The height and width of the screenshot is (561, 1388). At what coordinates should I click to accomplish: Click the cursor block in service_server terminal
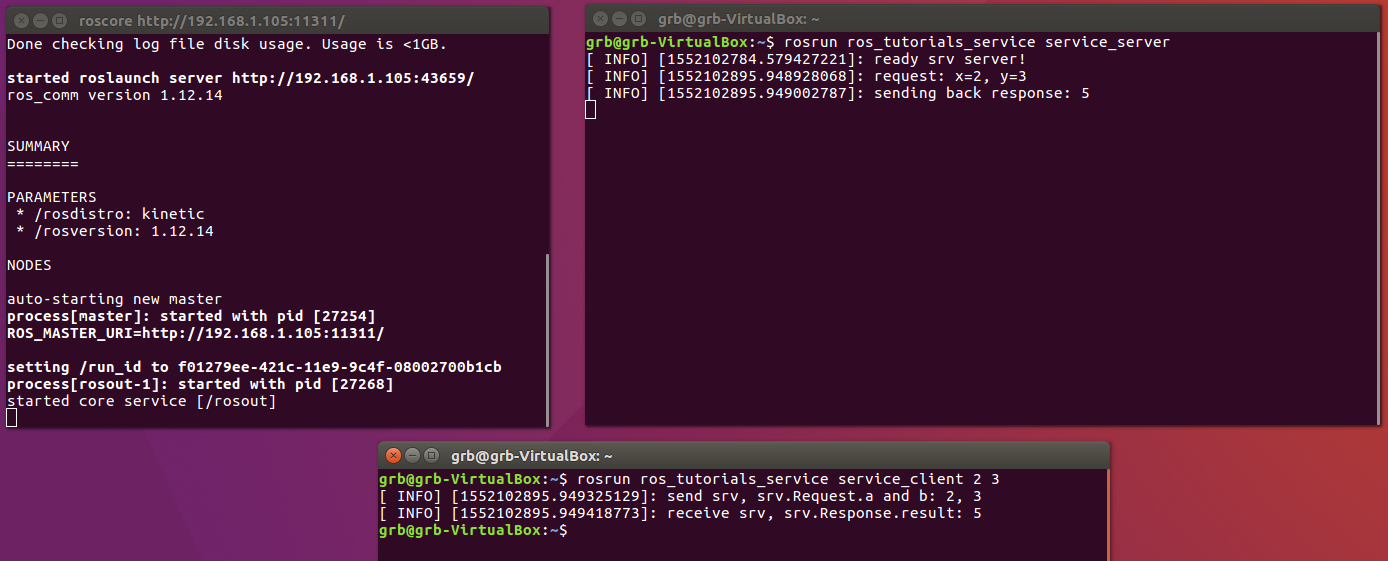click(590, 110)
